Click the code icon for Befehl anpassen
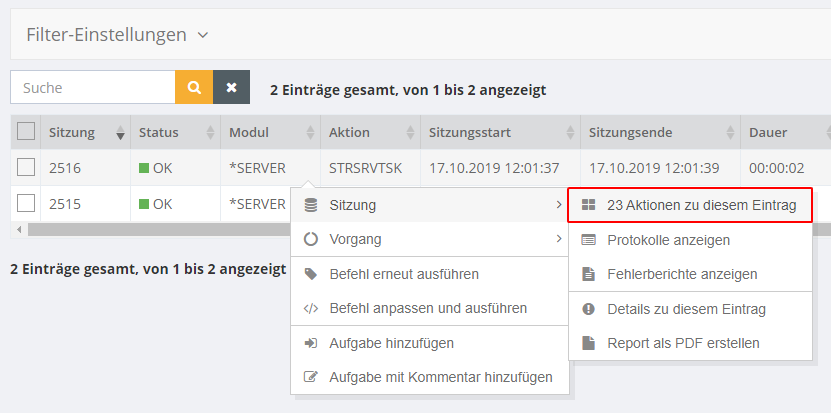 pos(310,309)
